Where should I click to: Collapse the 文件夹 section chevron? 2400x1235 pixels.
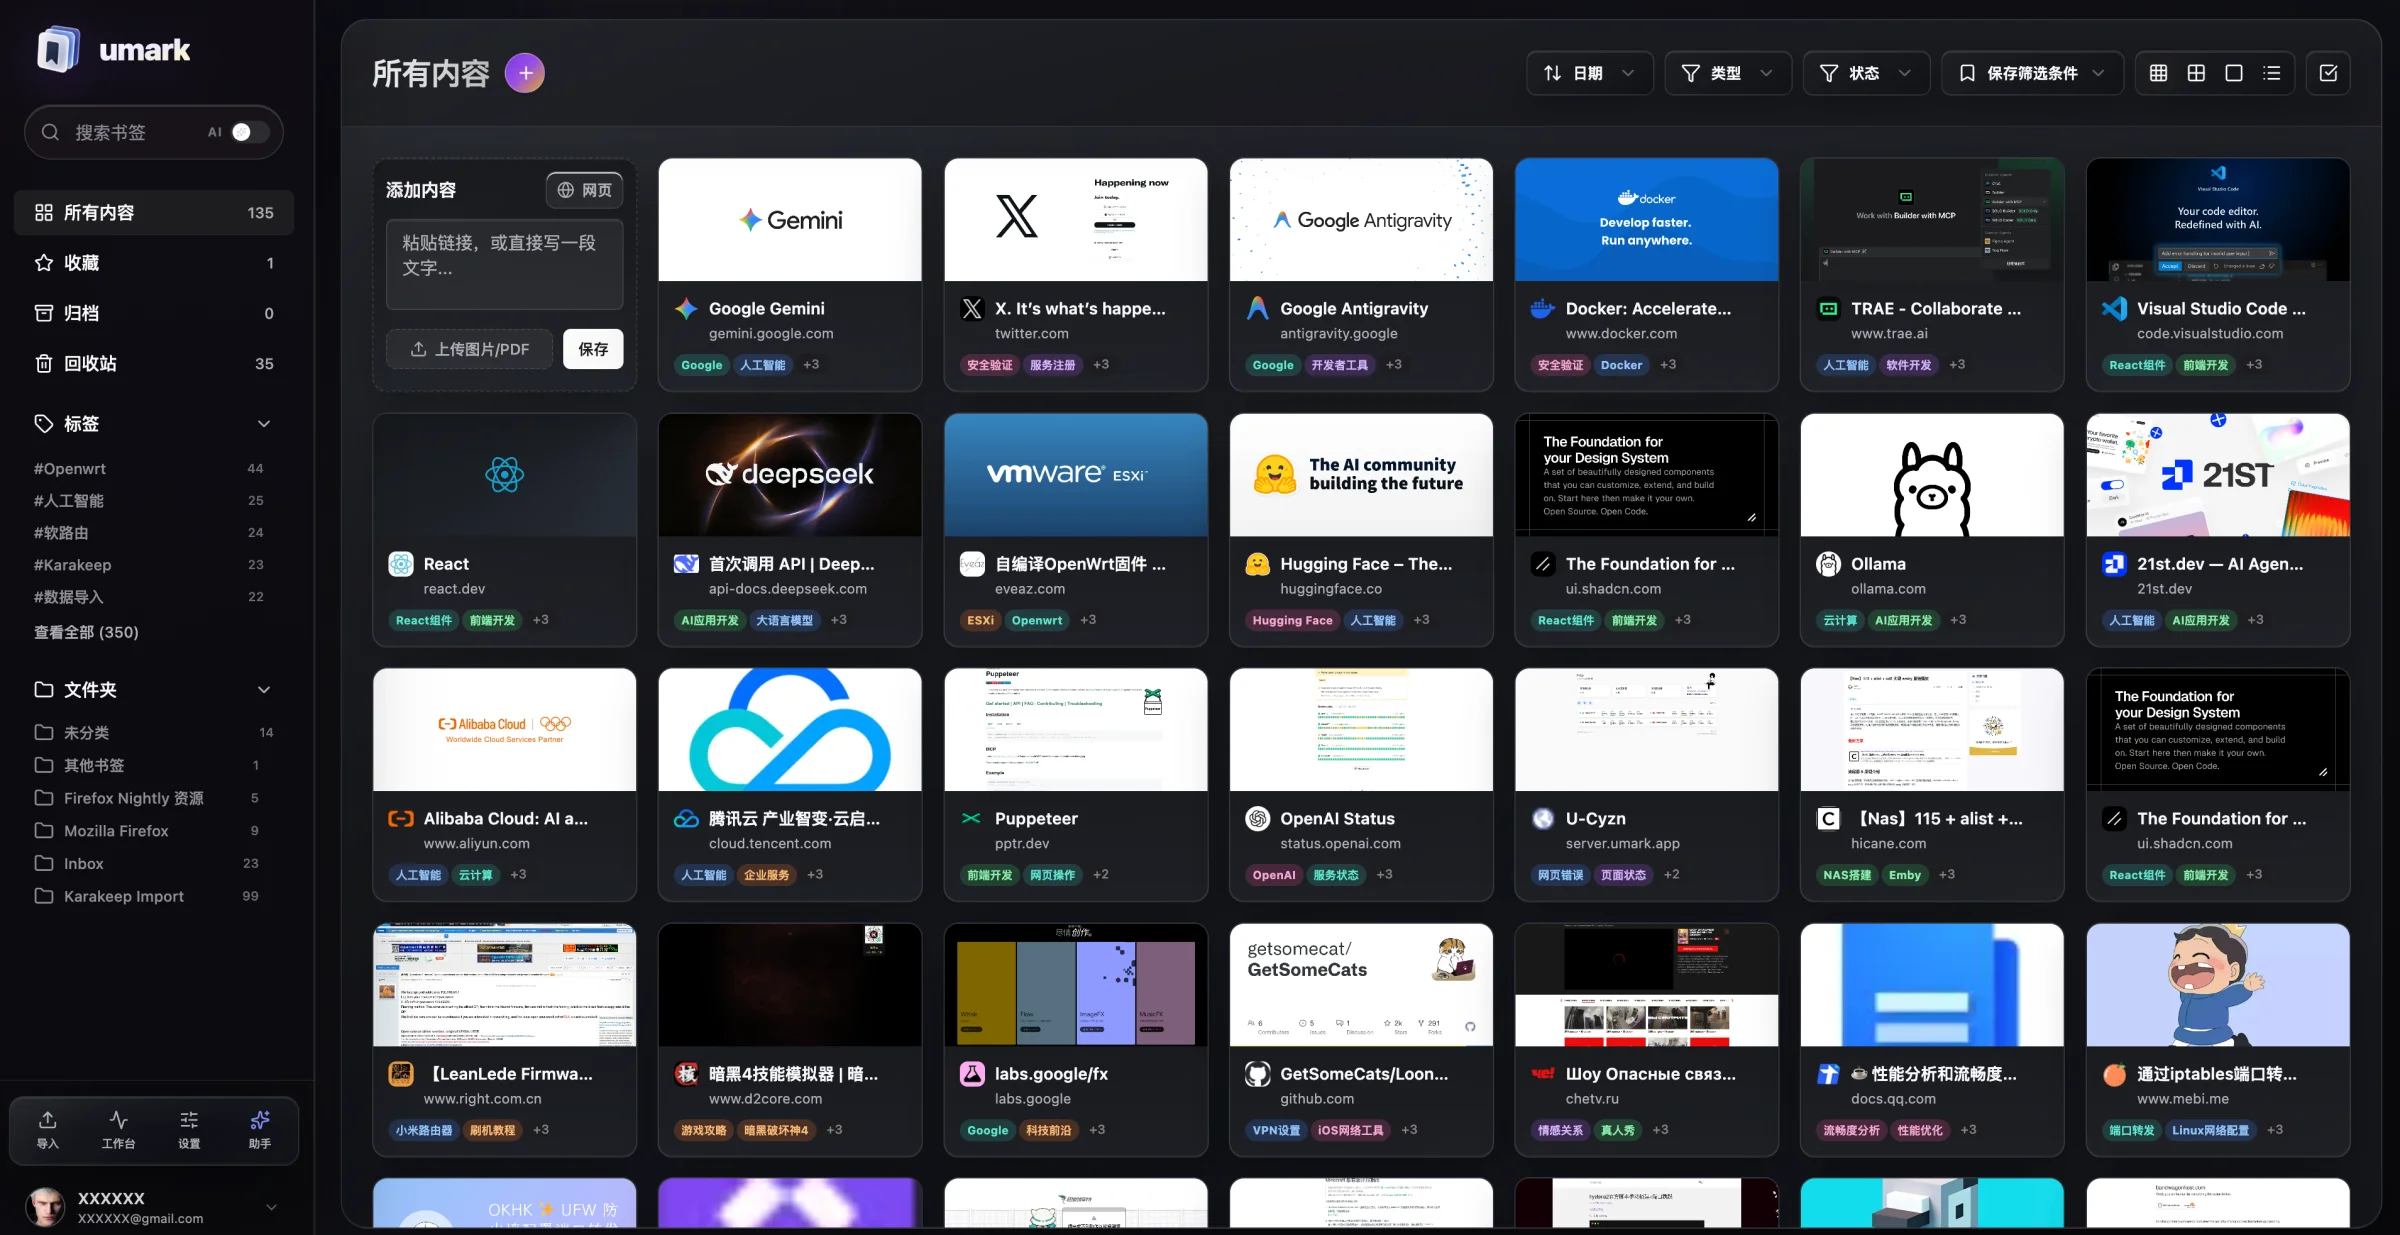(264, 690)
